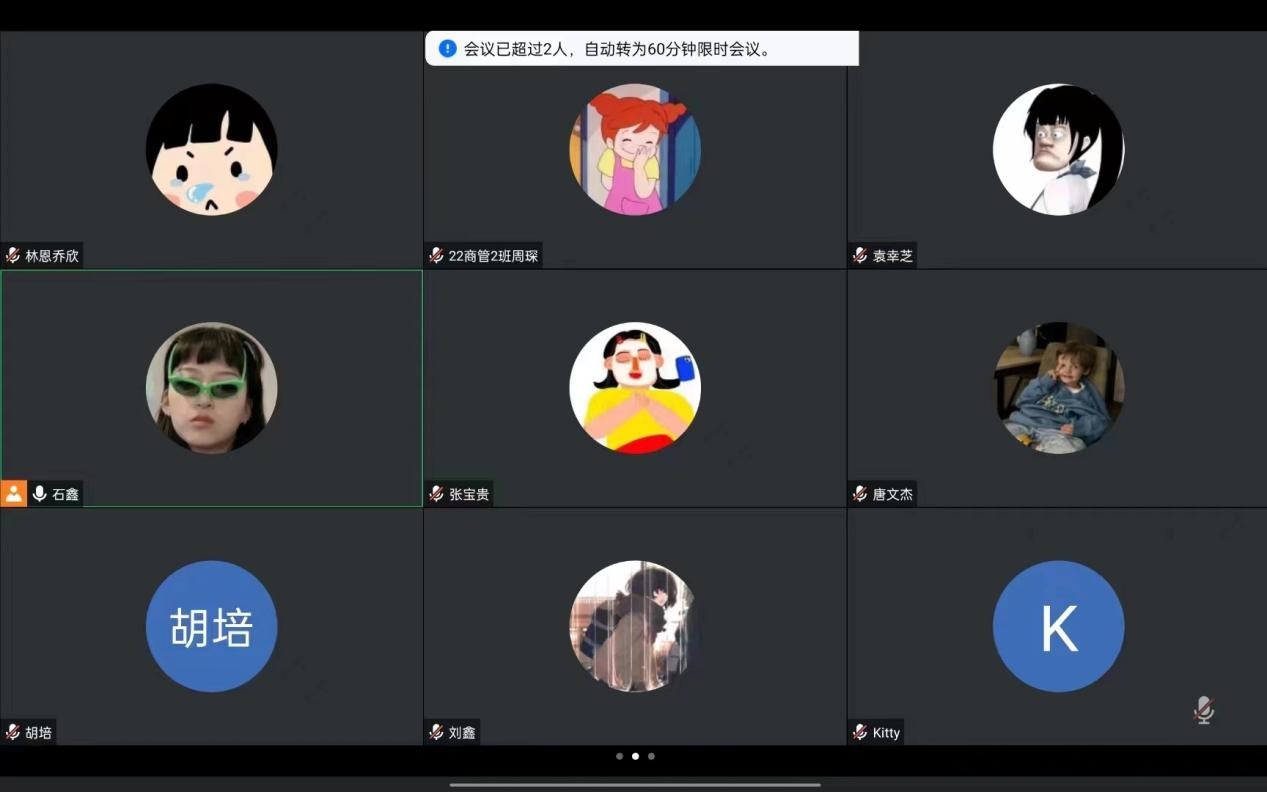Click muted mic icon beside 林恩乔欣

13,255
